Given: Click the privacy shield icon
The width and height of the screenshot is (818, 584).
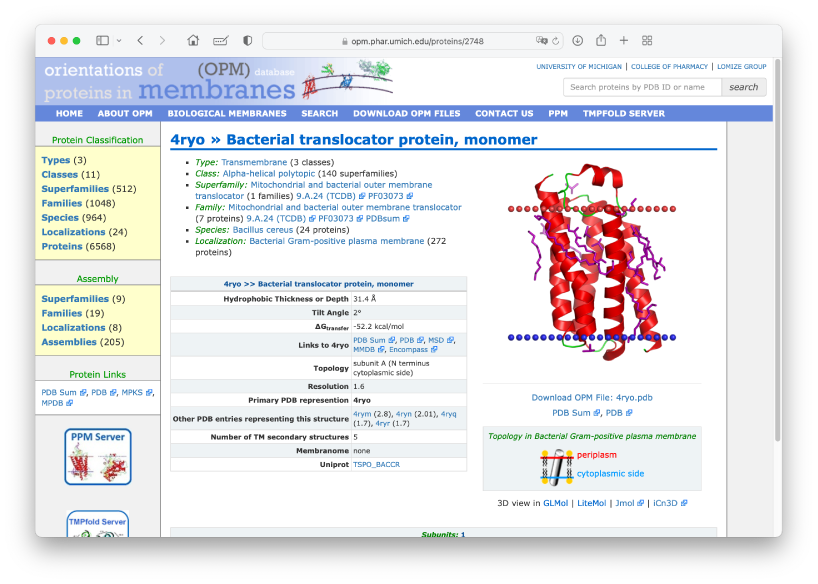Looking at the screenshot, I should [x=248, y=41].
